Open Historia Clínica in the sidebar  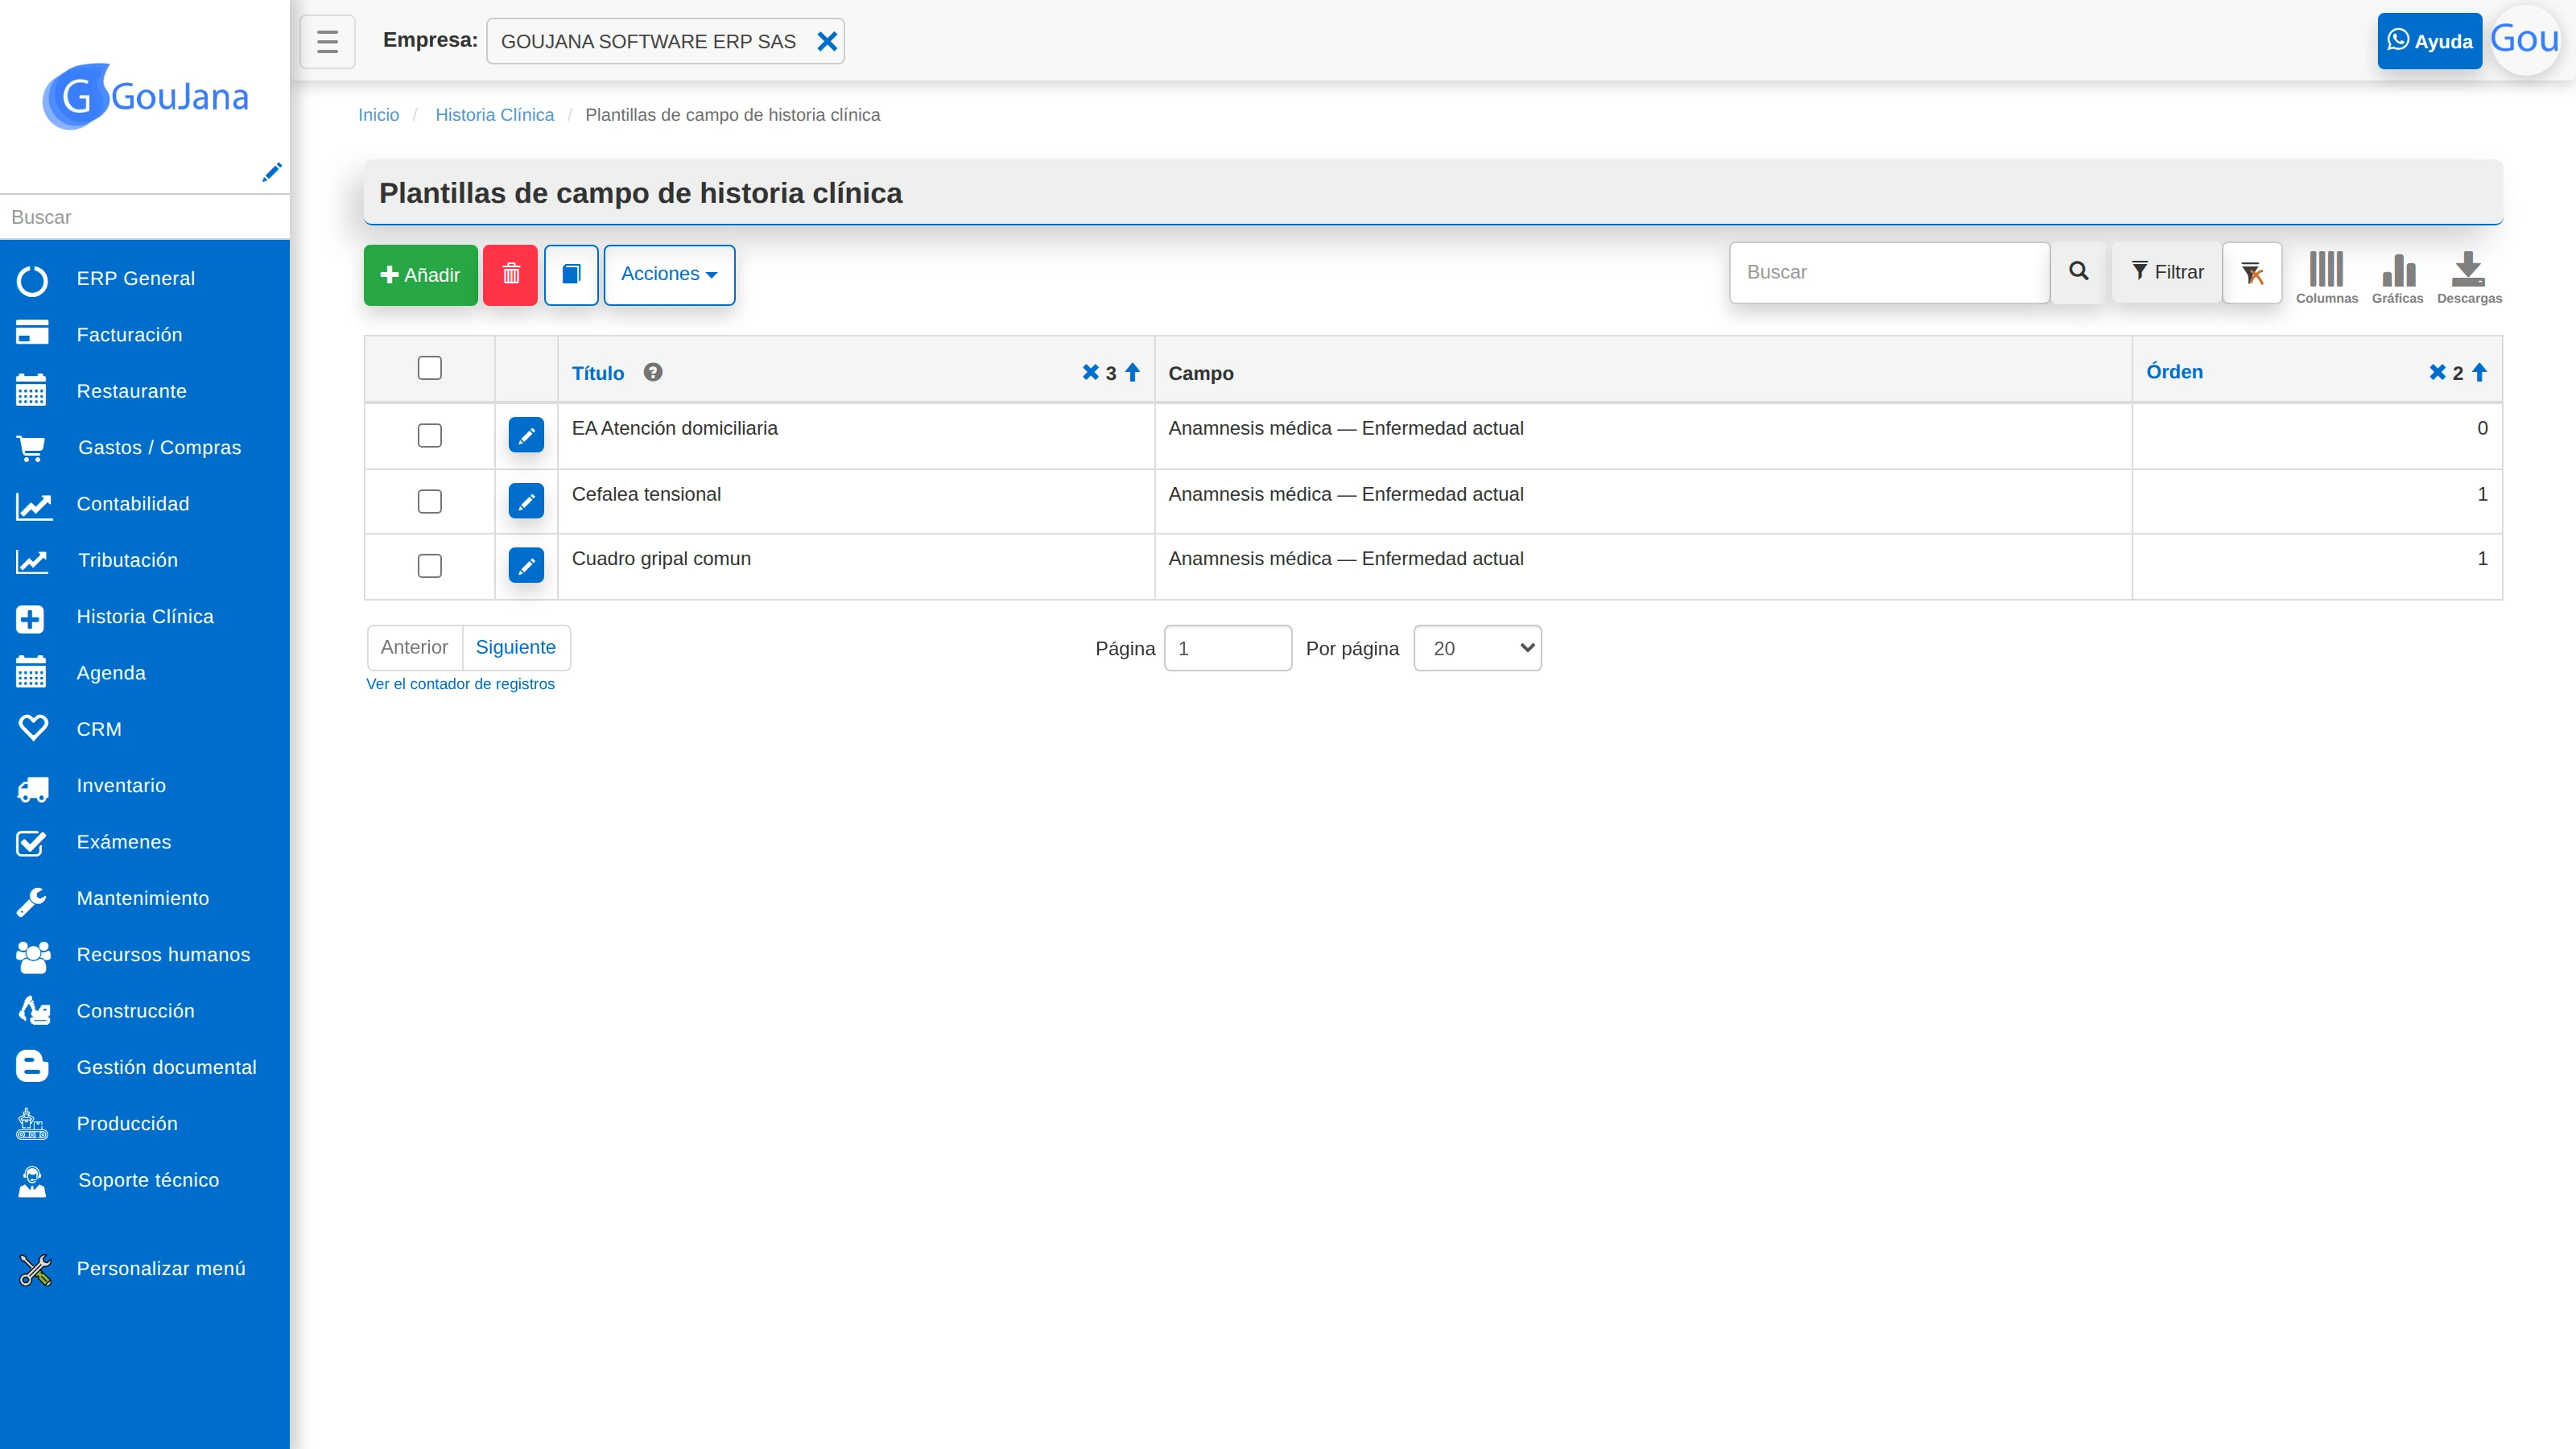pos(145,617)
